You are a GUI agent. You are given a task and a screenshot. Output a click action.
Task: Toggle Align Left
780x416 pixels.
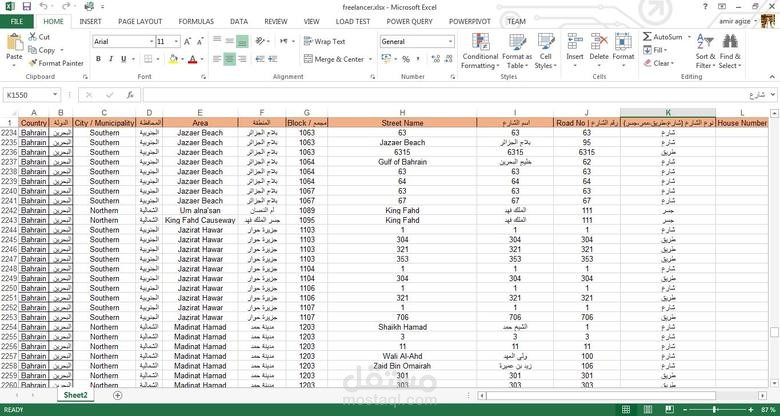pyautogui.click(x=217, y=59)
